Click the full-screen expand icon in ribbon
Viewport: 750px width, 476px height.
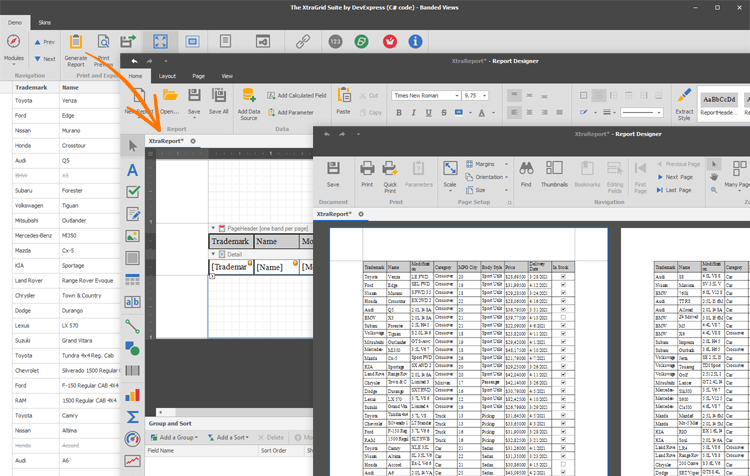[160, 42]
